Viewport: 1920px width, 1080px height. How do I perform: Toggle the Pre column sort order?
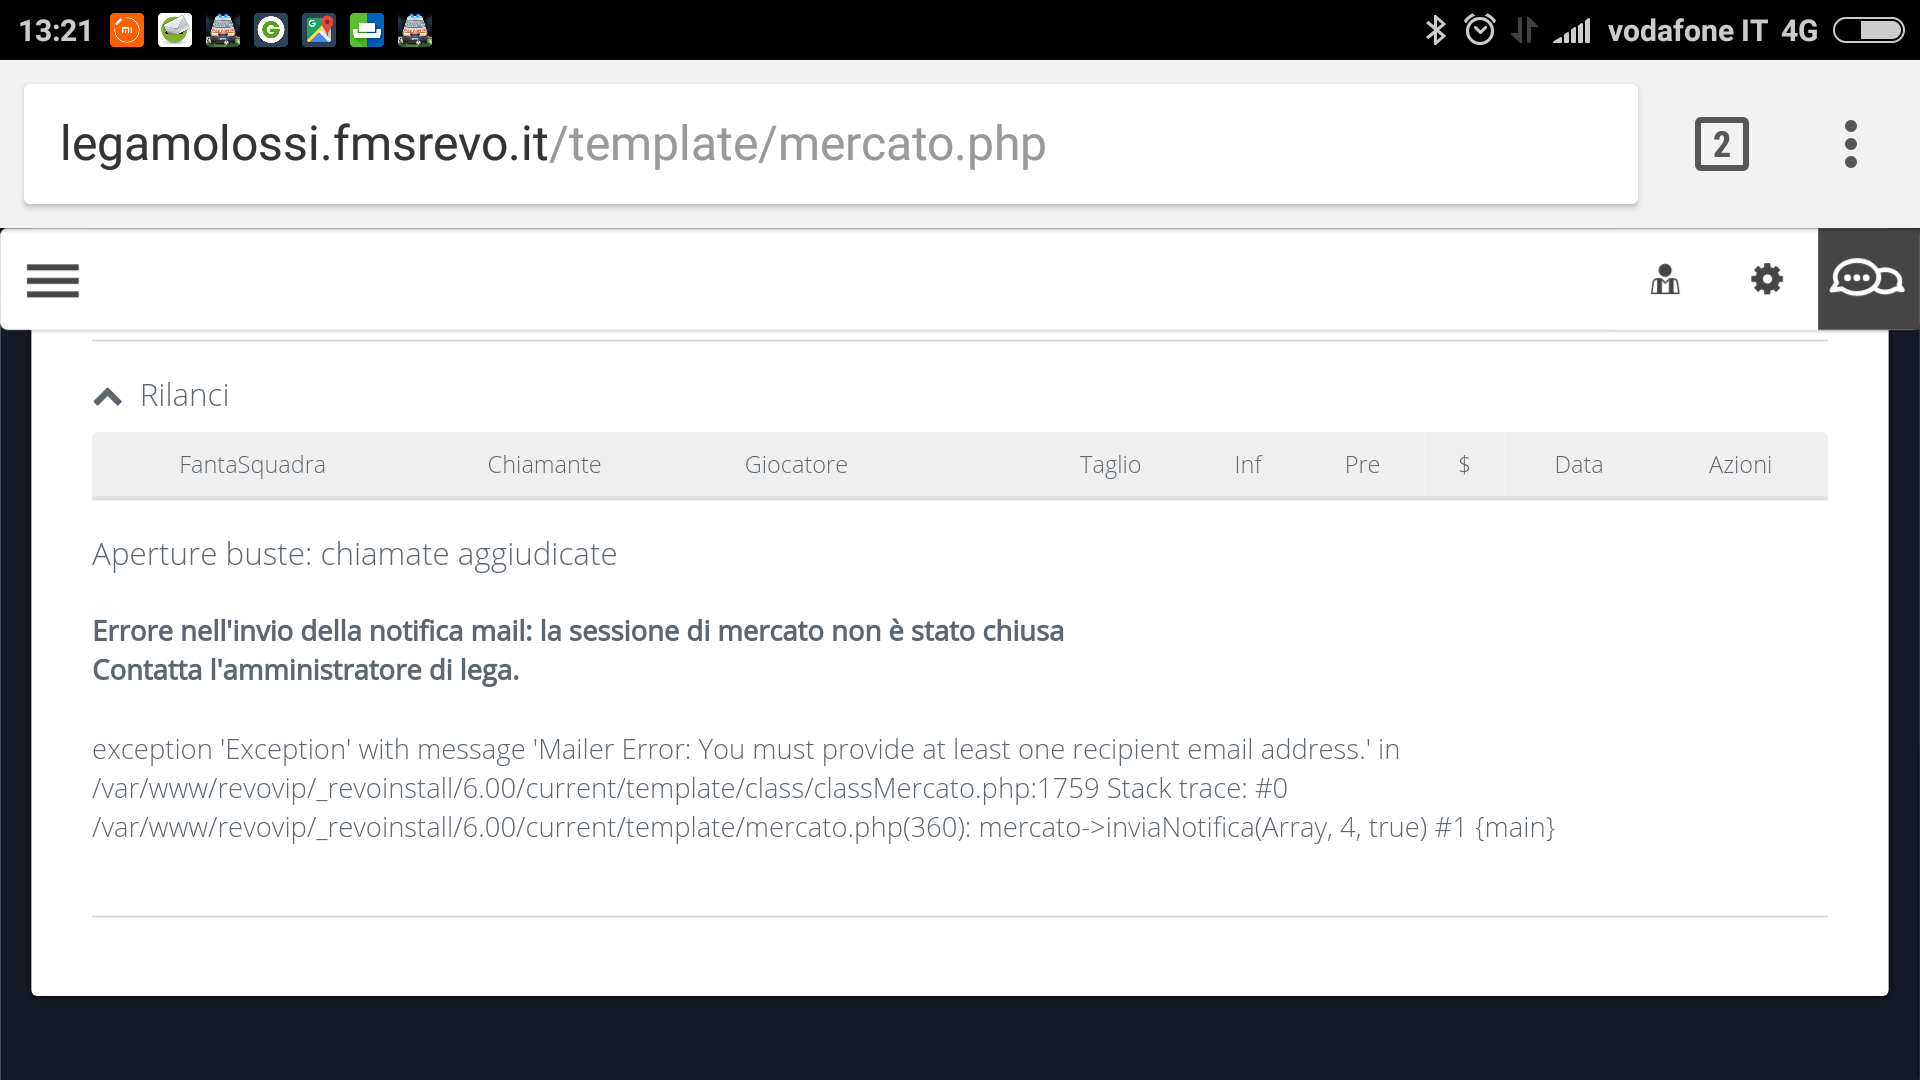coord(1361,464)
